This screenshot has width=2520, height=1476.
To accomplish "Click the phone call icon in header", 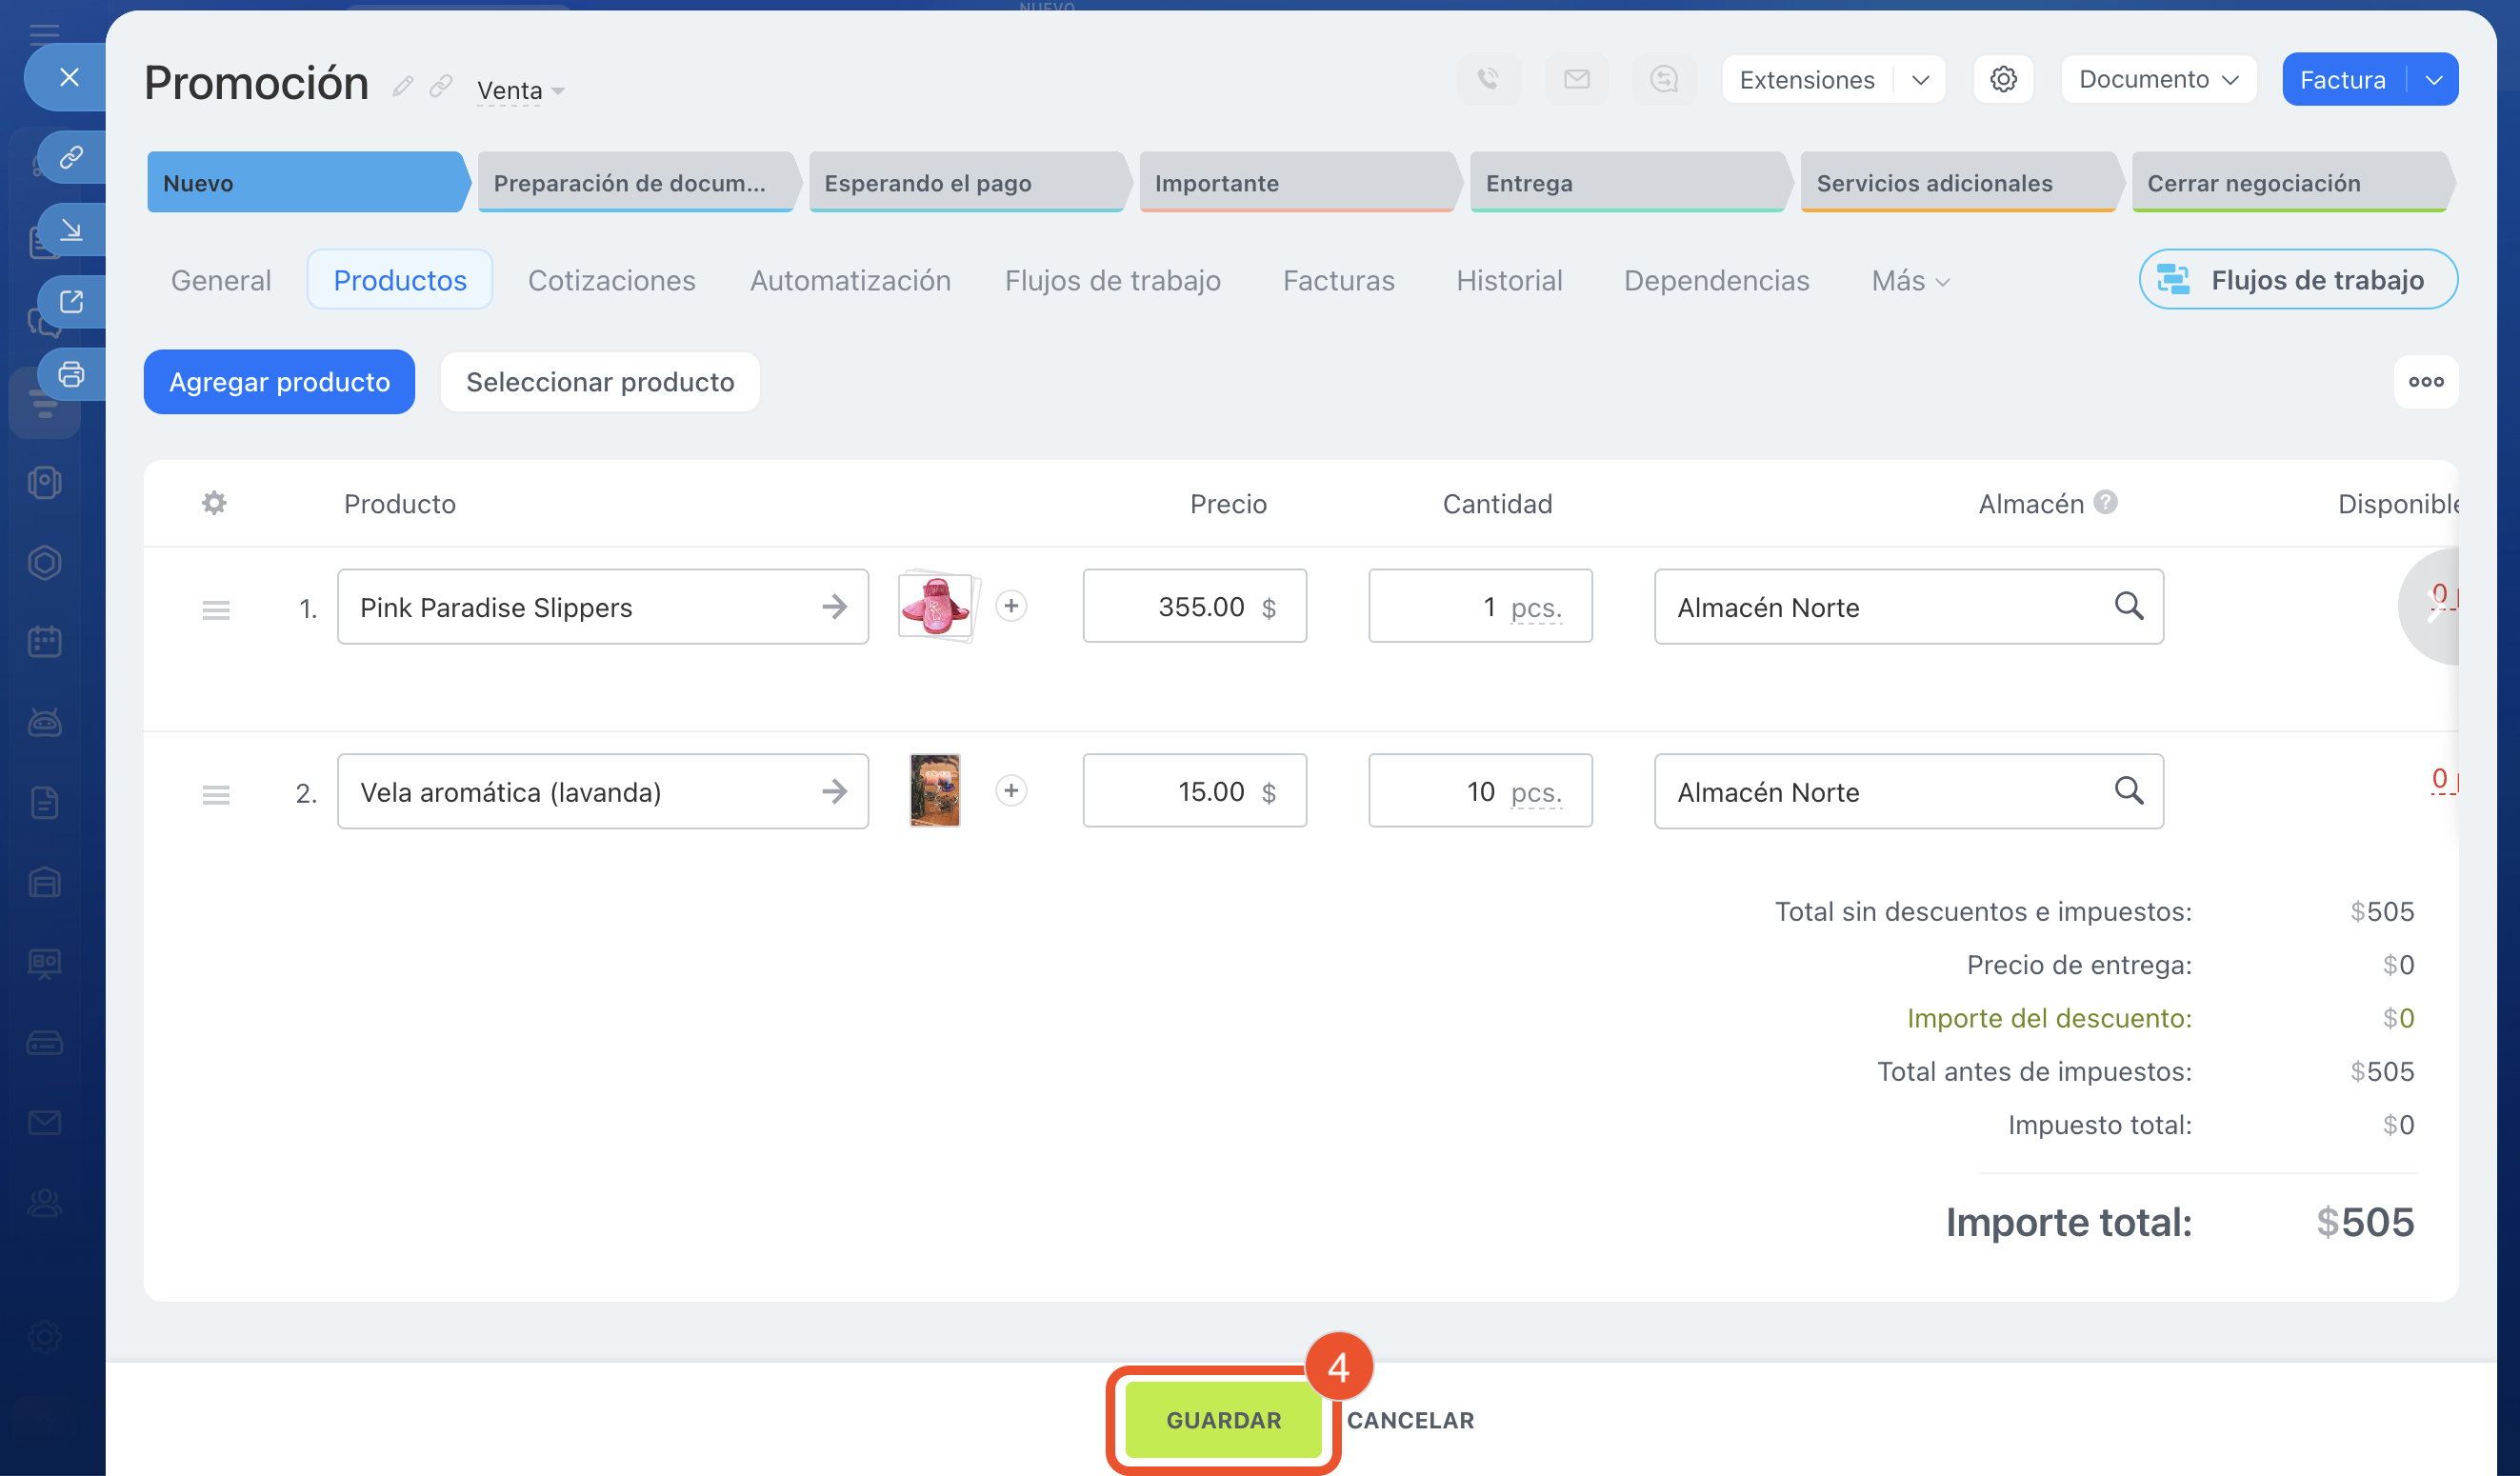I will (1488, 79).
